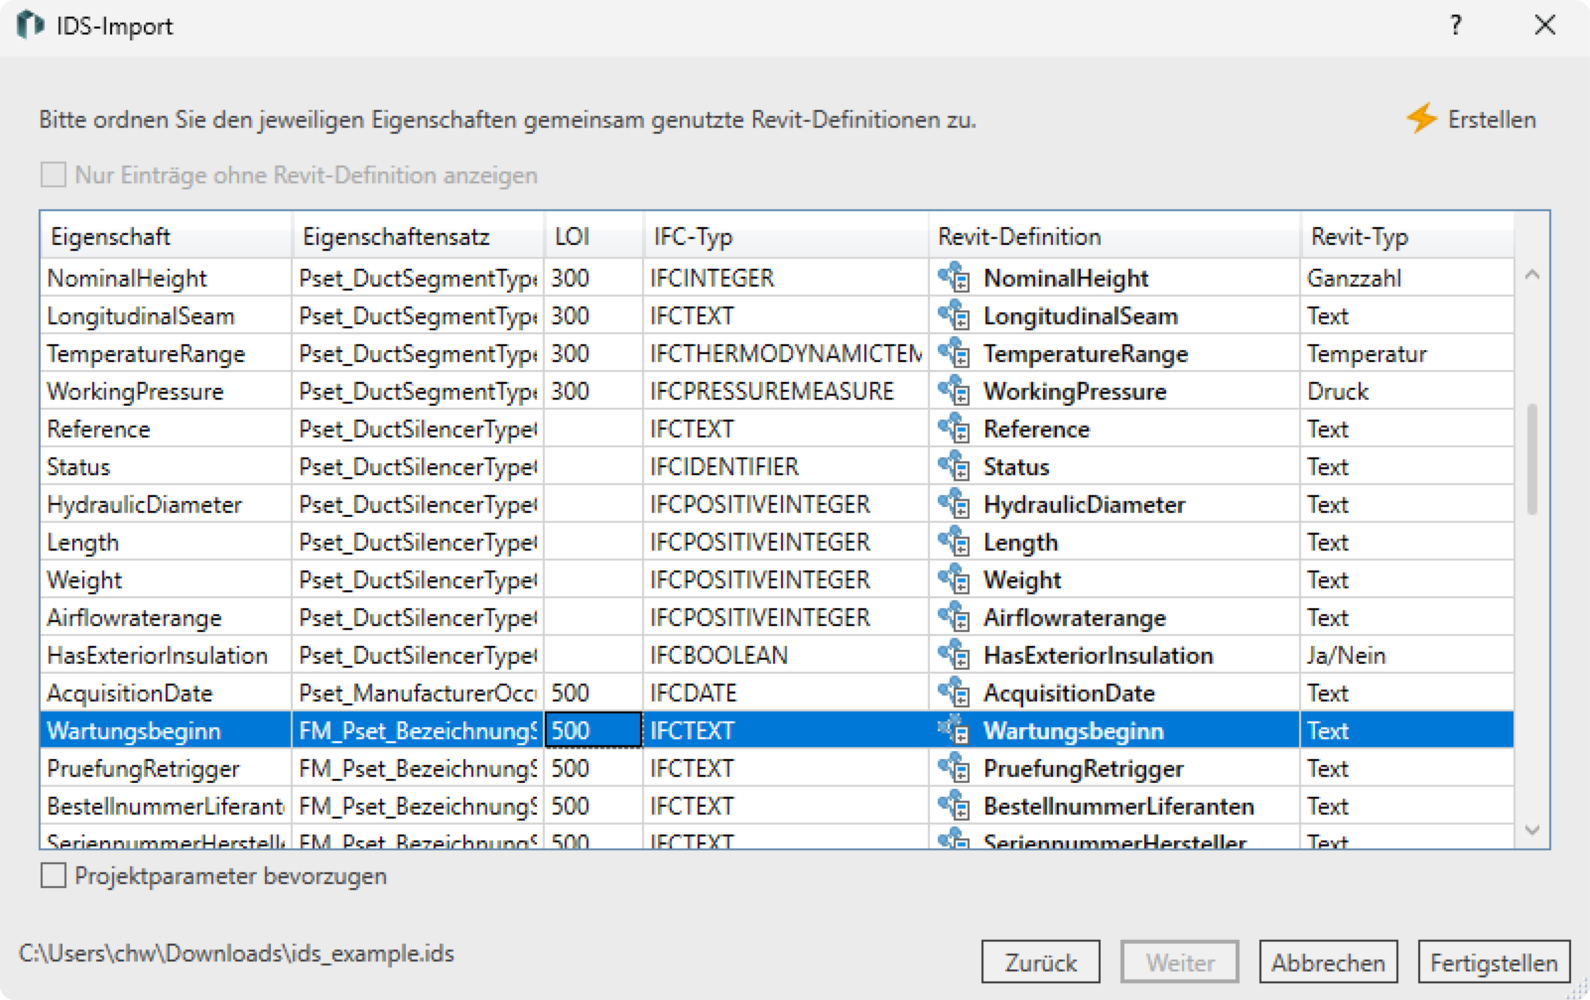Image resolution: width=1590 pixels, height=1000 pixels.
Task: Click Pset_ManufacturerOcc property set cell
Action: [x=418, y=692]
